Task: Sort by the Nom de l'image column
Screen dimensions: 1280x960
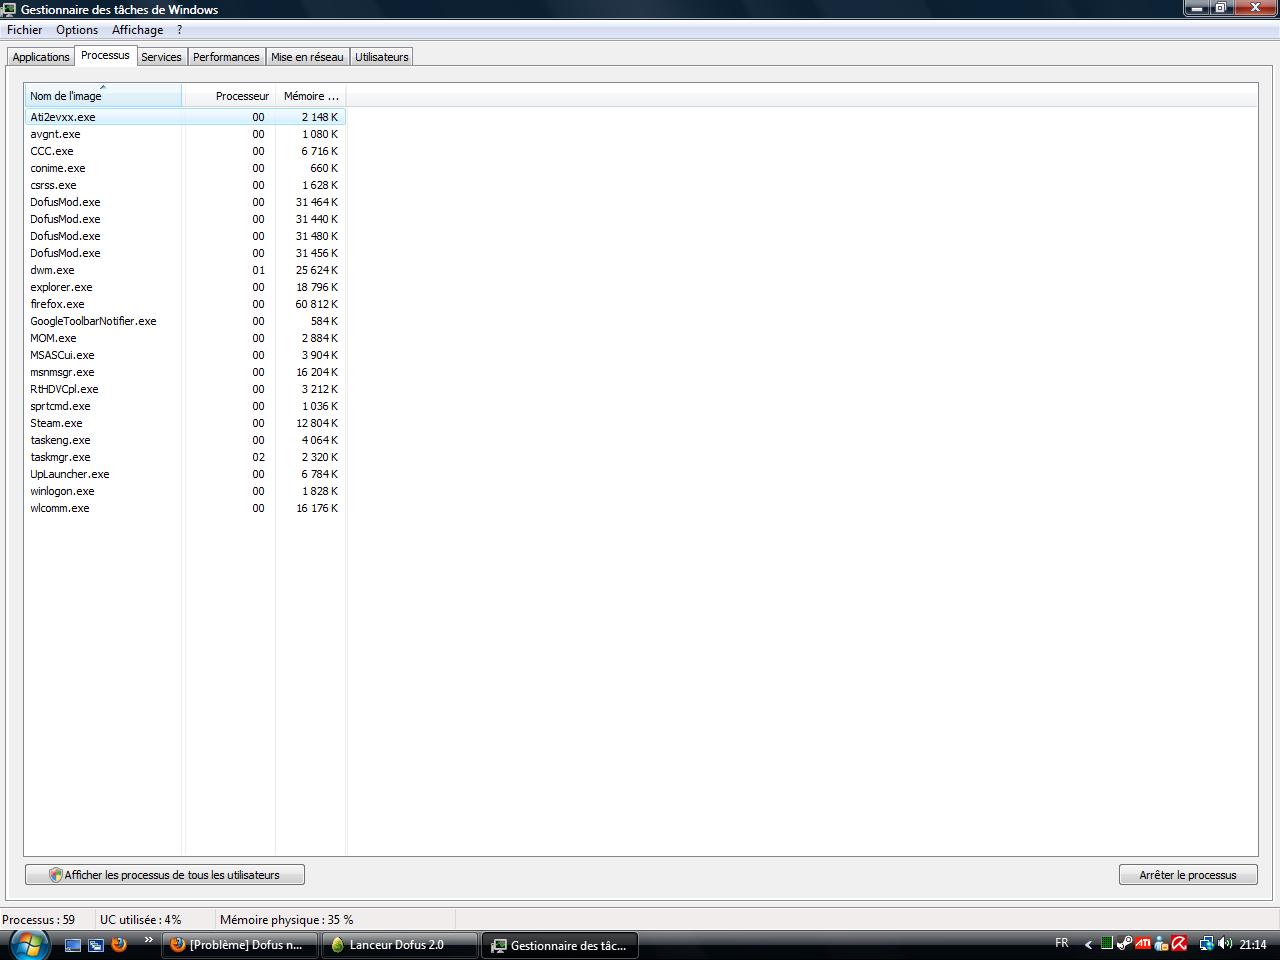Action: [x=103, y=96]
